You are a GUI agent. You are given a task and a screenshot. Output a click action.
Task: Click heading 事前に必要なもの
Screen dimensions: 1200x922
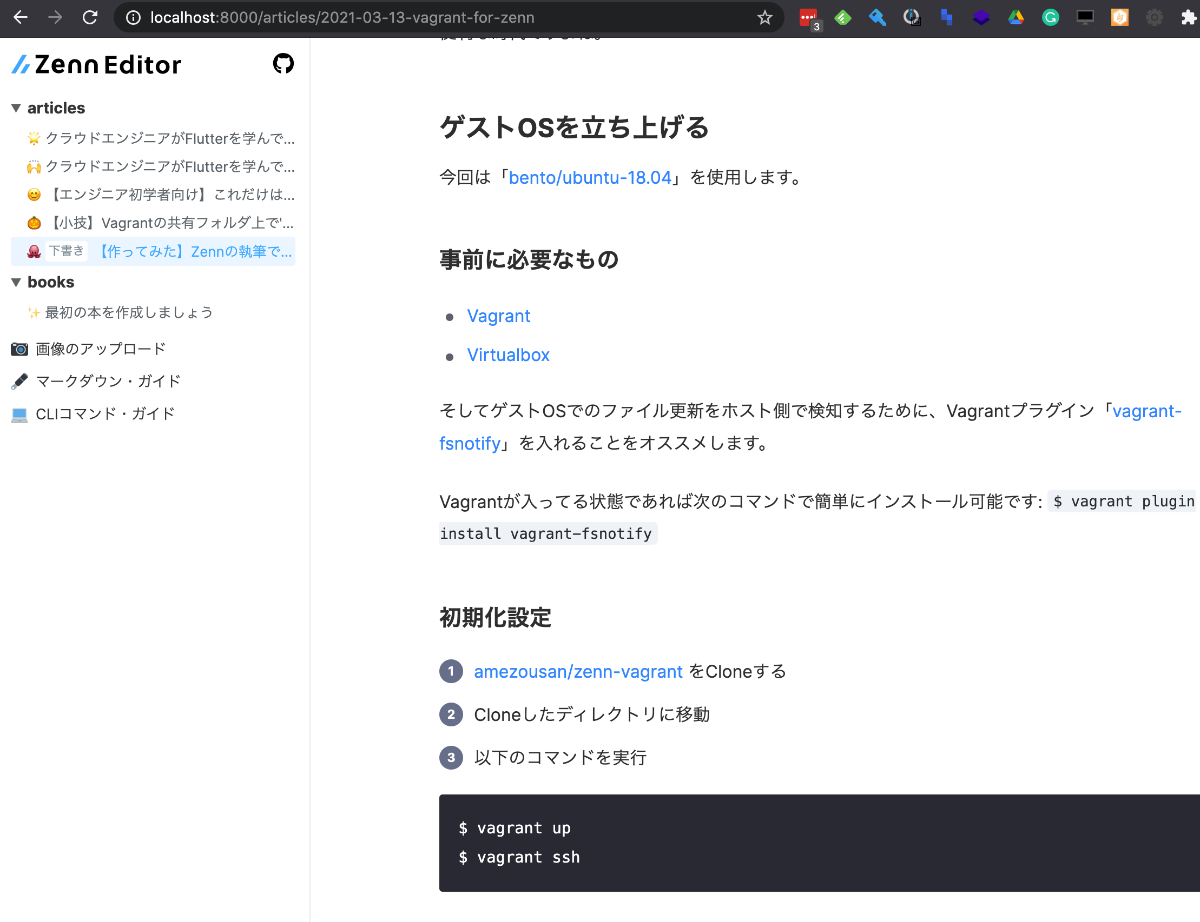pos(529,260)
